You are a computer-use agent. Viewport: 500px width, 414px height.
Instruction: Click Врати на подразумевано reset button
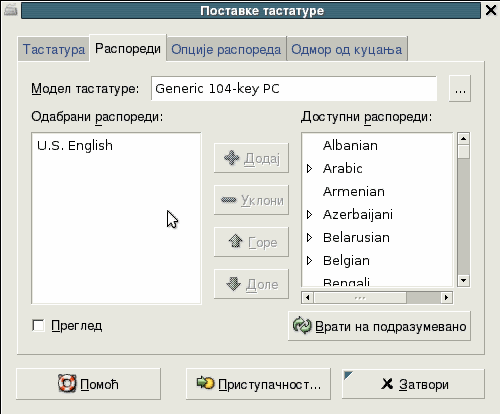coord(379,326)
